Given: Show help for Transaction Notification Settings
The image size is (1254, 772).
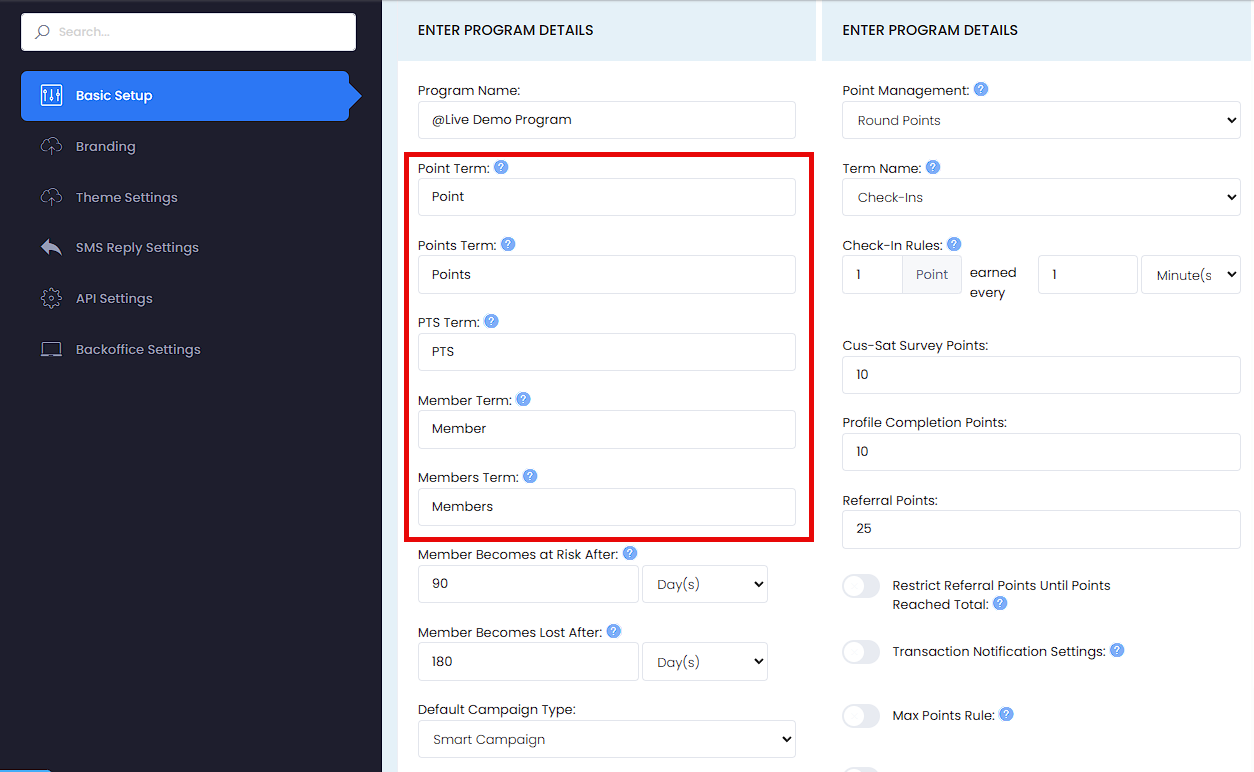Looking at the screenshot, I should (x=1117, y=650).
